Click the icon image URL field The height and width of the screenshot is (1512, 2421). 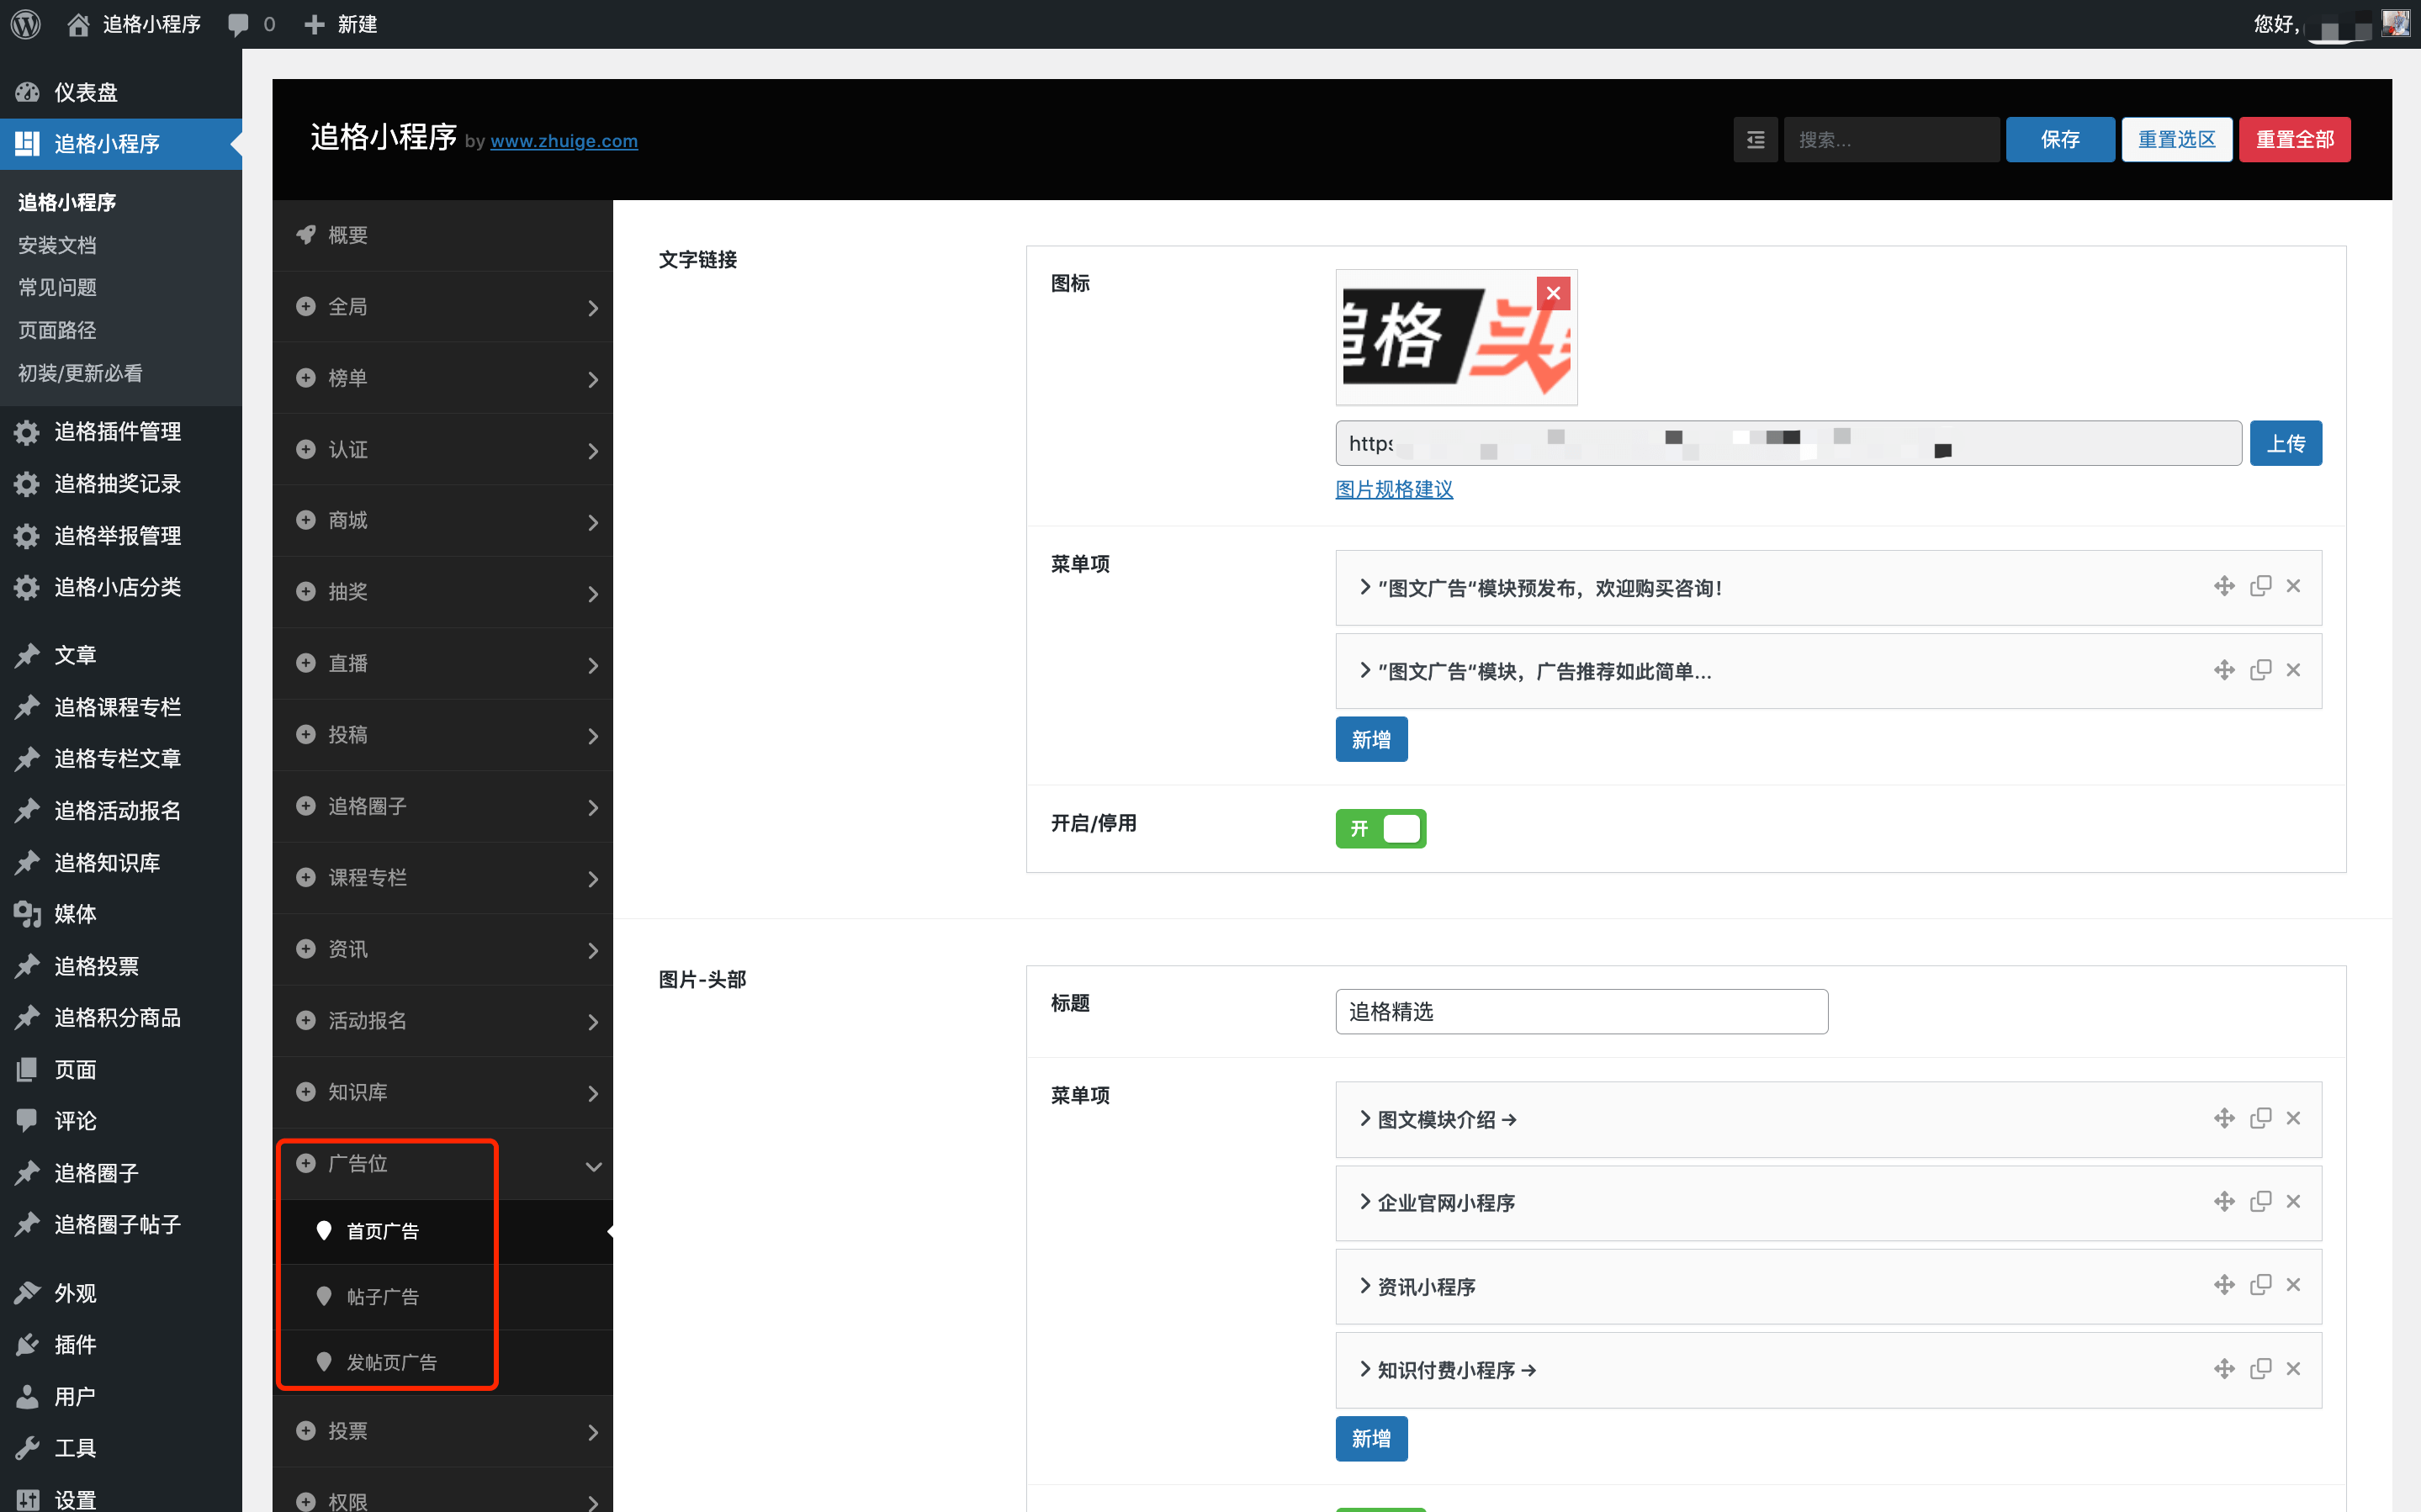coord(1788,443)
